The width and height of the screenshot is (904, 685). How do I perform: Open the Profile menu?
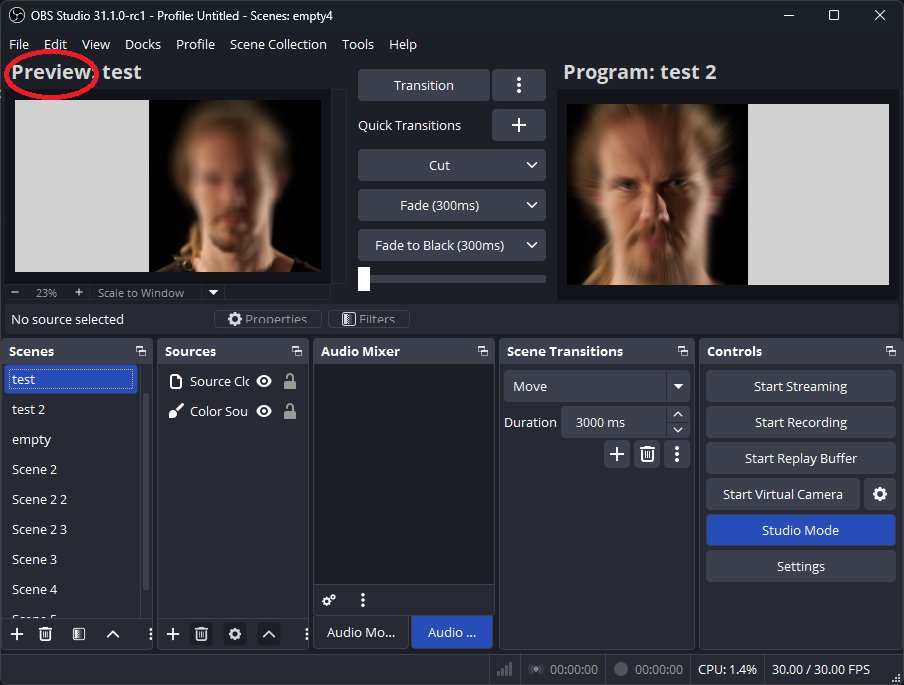[195, 44]
